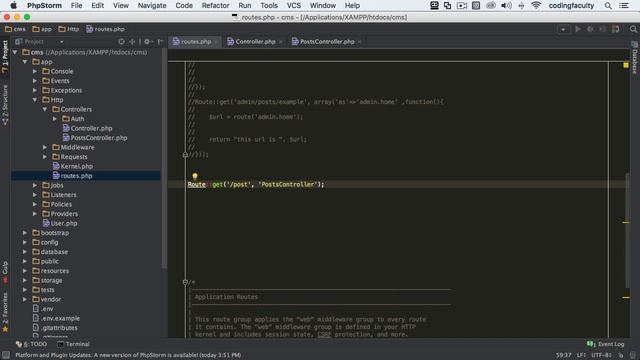This screenshot has height=360, width=640.
Task: Open Project panel settings gear
Action: (x=147, y=42)
